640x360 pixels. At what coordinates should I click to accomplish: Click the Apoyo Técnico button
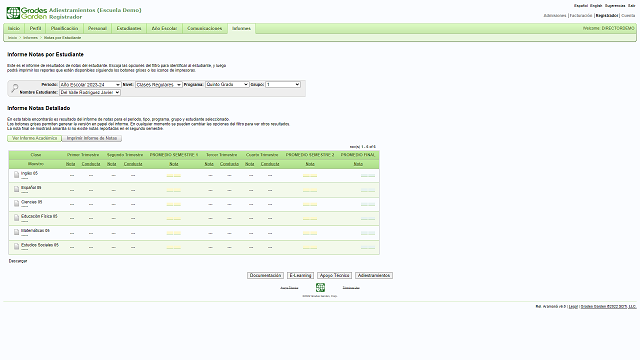(x=334, y=276)
